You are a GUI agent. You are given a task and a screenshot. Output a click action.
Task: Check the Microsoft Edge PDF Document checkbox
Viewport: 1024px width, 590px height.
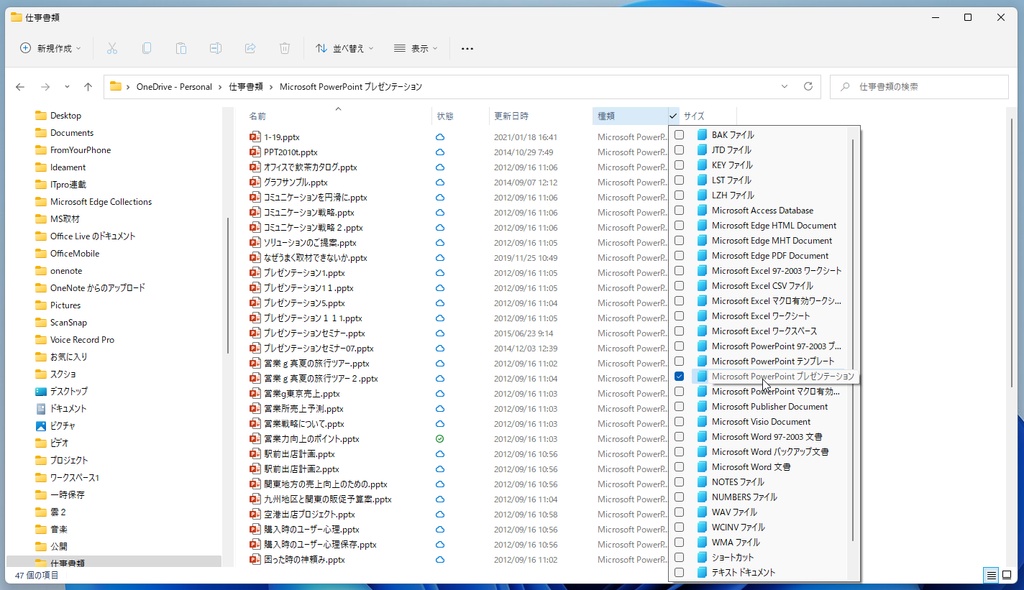click(679, 255)
